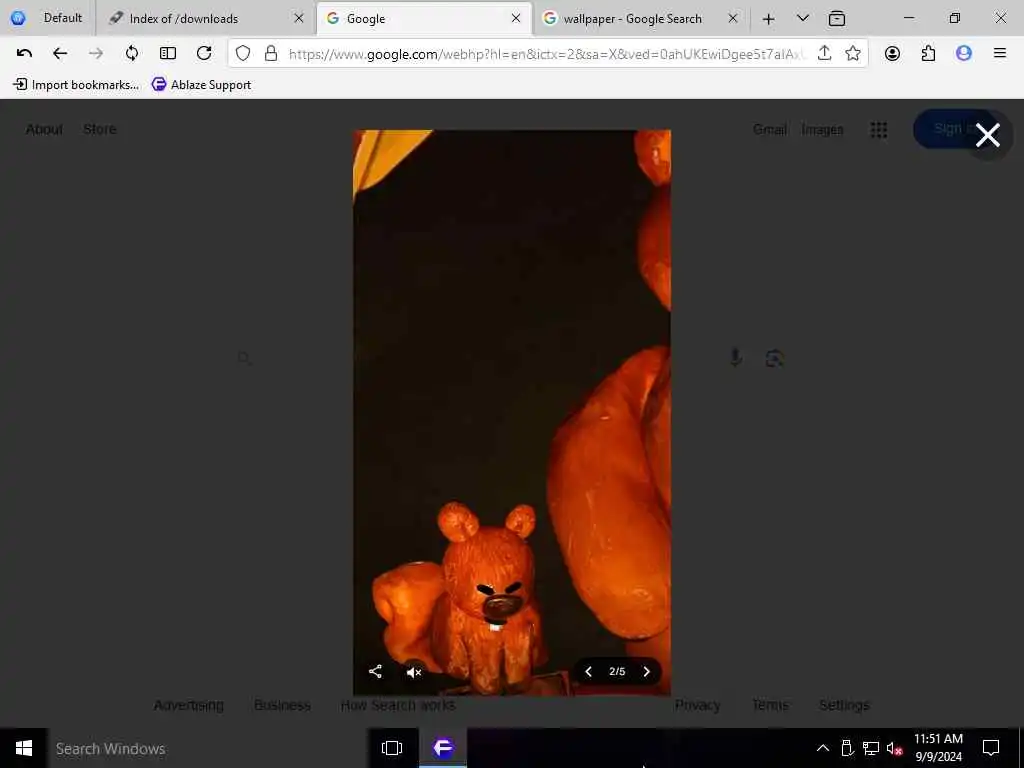Click the undo arrow in the toolbar

click(x=24, y=54)
